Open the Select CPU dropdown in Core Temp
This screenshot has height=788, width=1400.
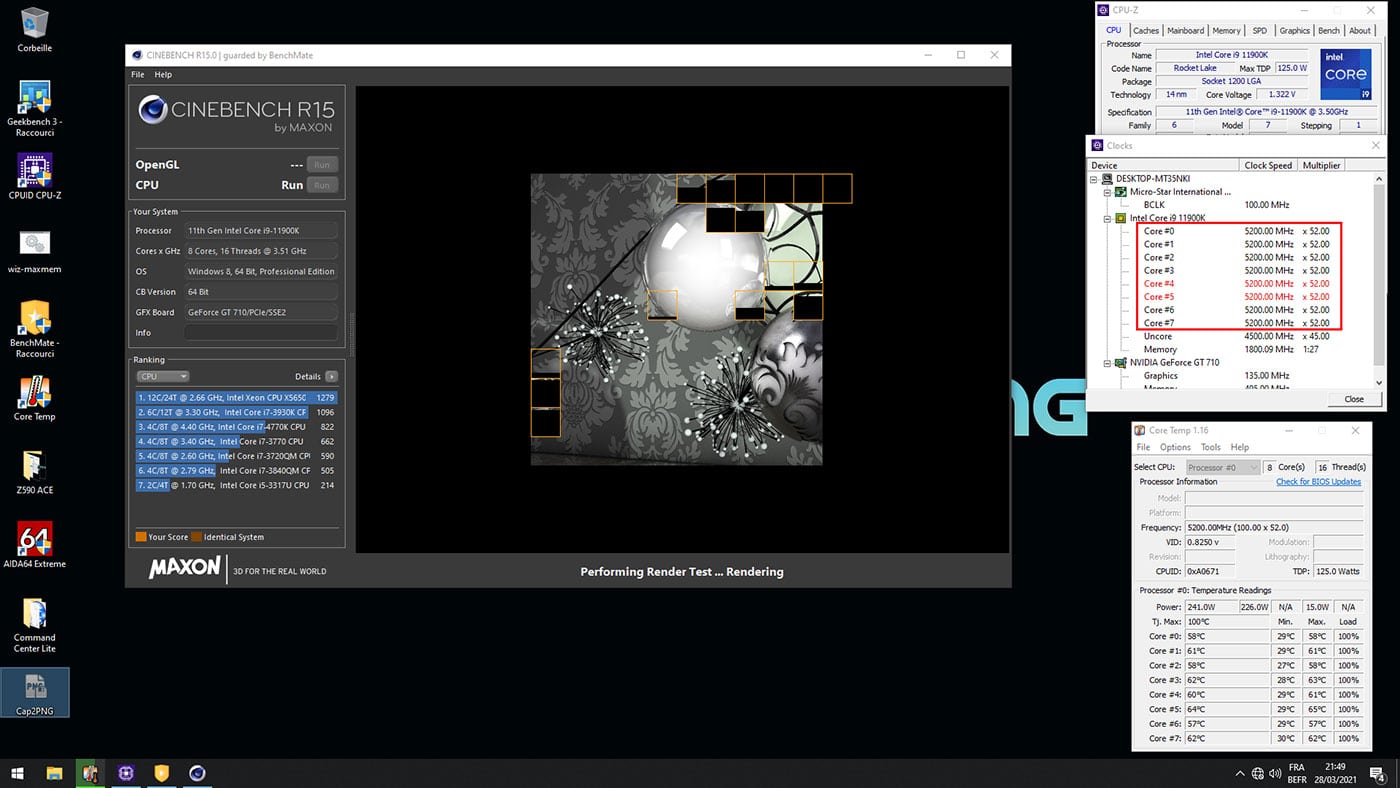(x=1222, y=467)
